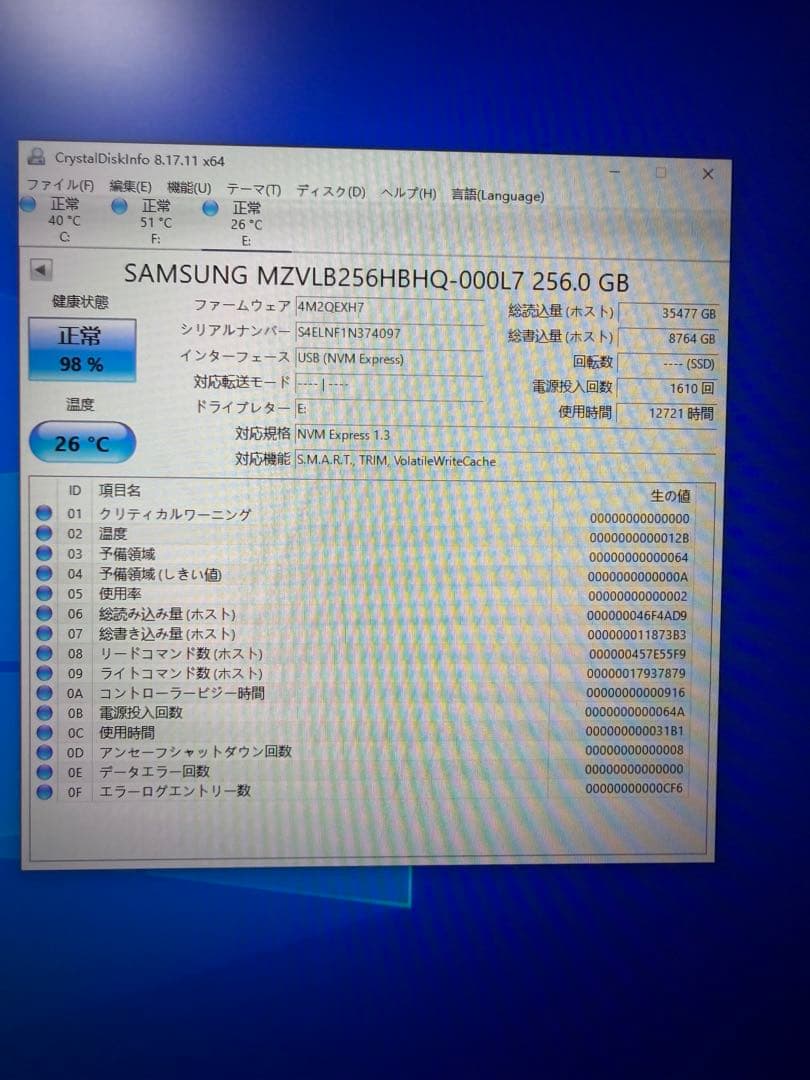Maximize the CrystalDiskInfo window
The width and height of the screenshot is (810, 1080).
pos(661,173)
